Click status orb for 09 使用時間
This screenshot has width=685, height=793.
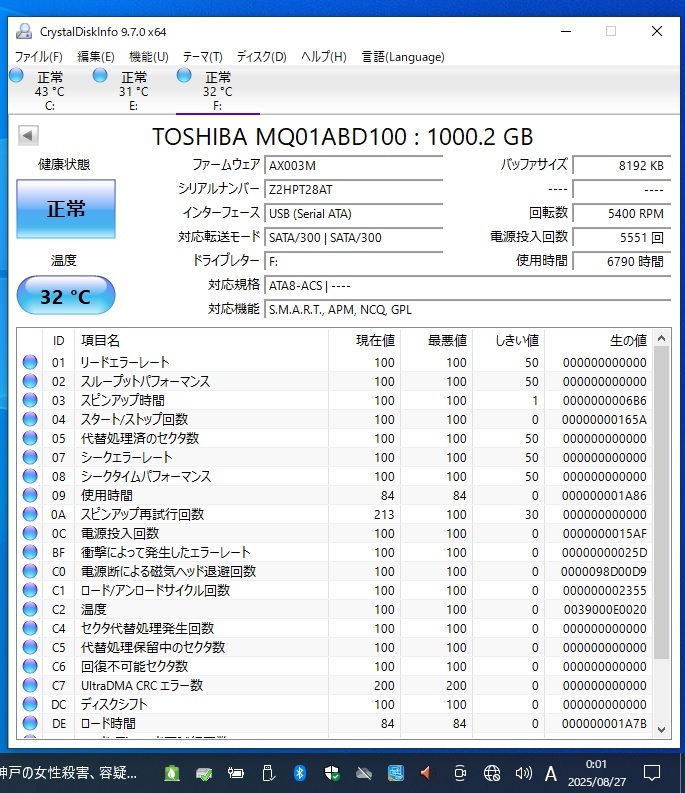click(30, 495)
